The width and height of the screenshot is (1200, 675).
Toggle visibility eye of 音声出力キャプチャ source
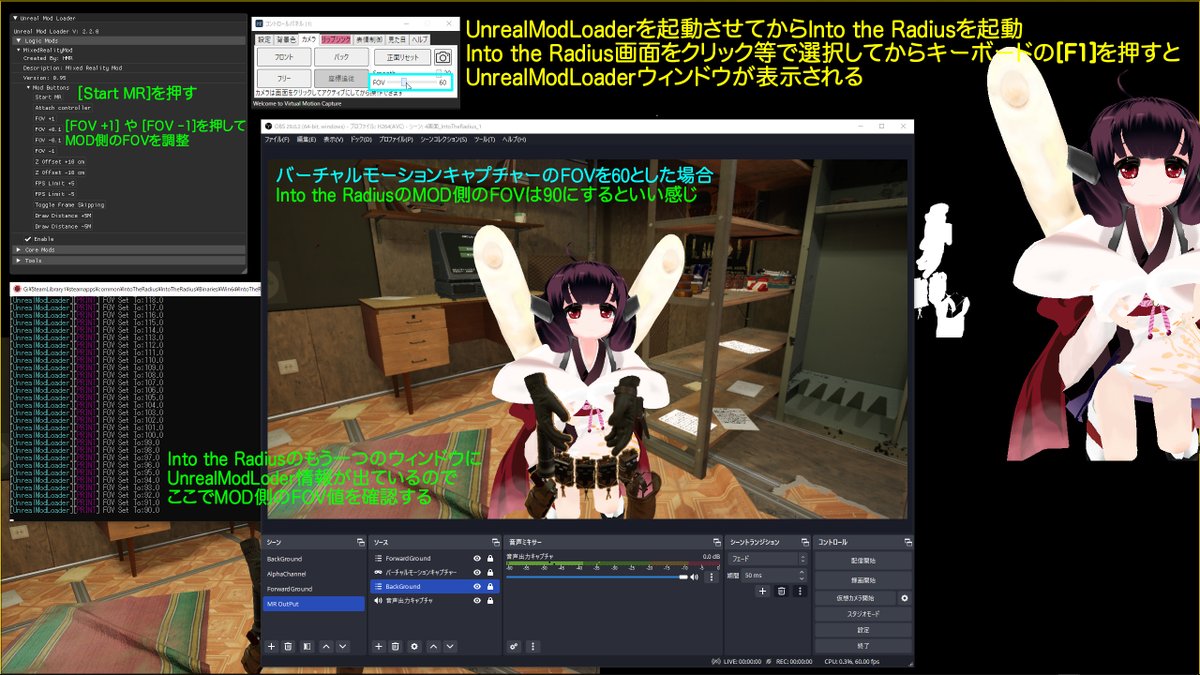pos(477,600)
